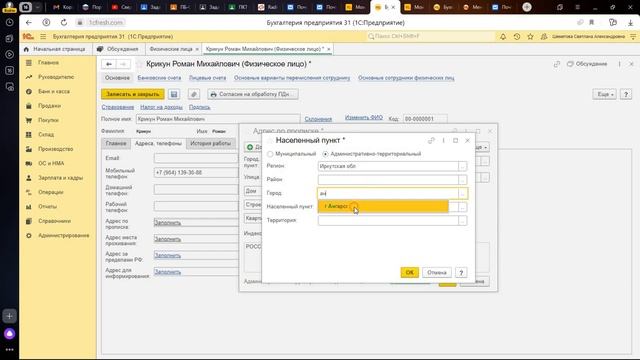Open the Главное section in sidebar
This screenshot has height=360, width=640.
[x=49, y=63]
